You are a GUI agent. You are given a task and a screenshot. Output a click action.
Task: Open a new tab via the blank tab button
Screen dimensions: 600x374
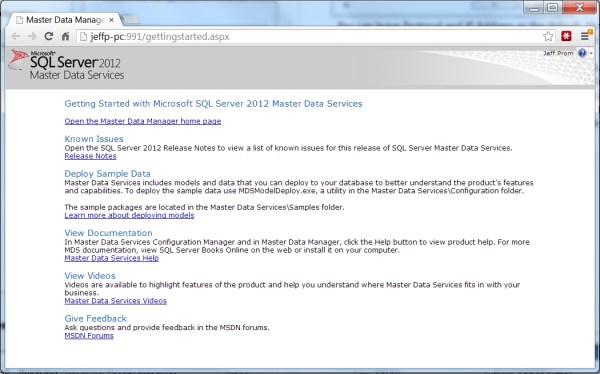(131, 20)
